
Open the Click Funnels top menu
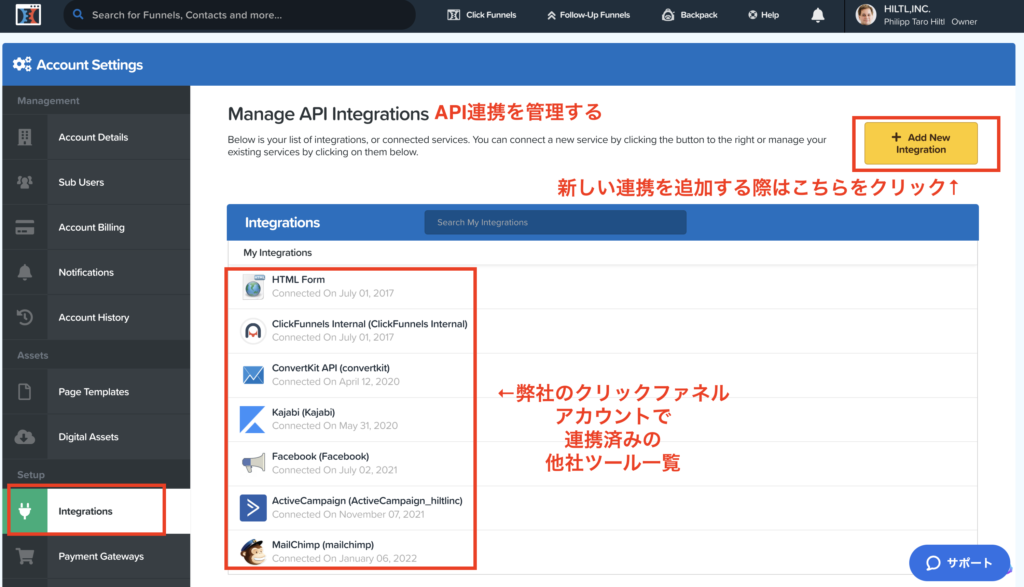click(x=482, y=14)
